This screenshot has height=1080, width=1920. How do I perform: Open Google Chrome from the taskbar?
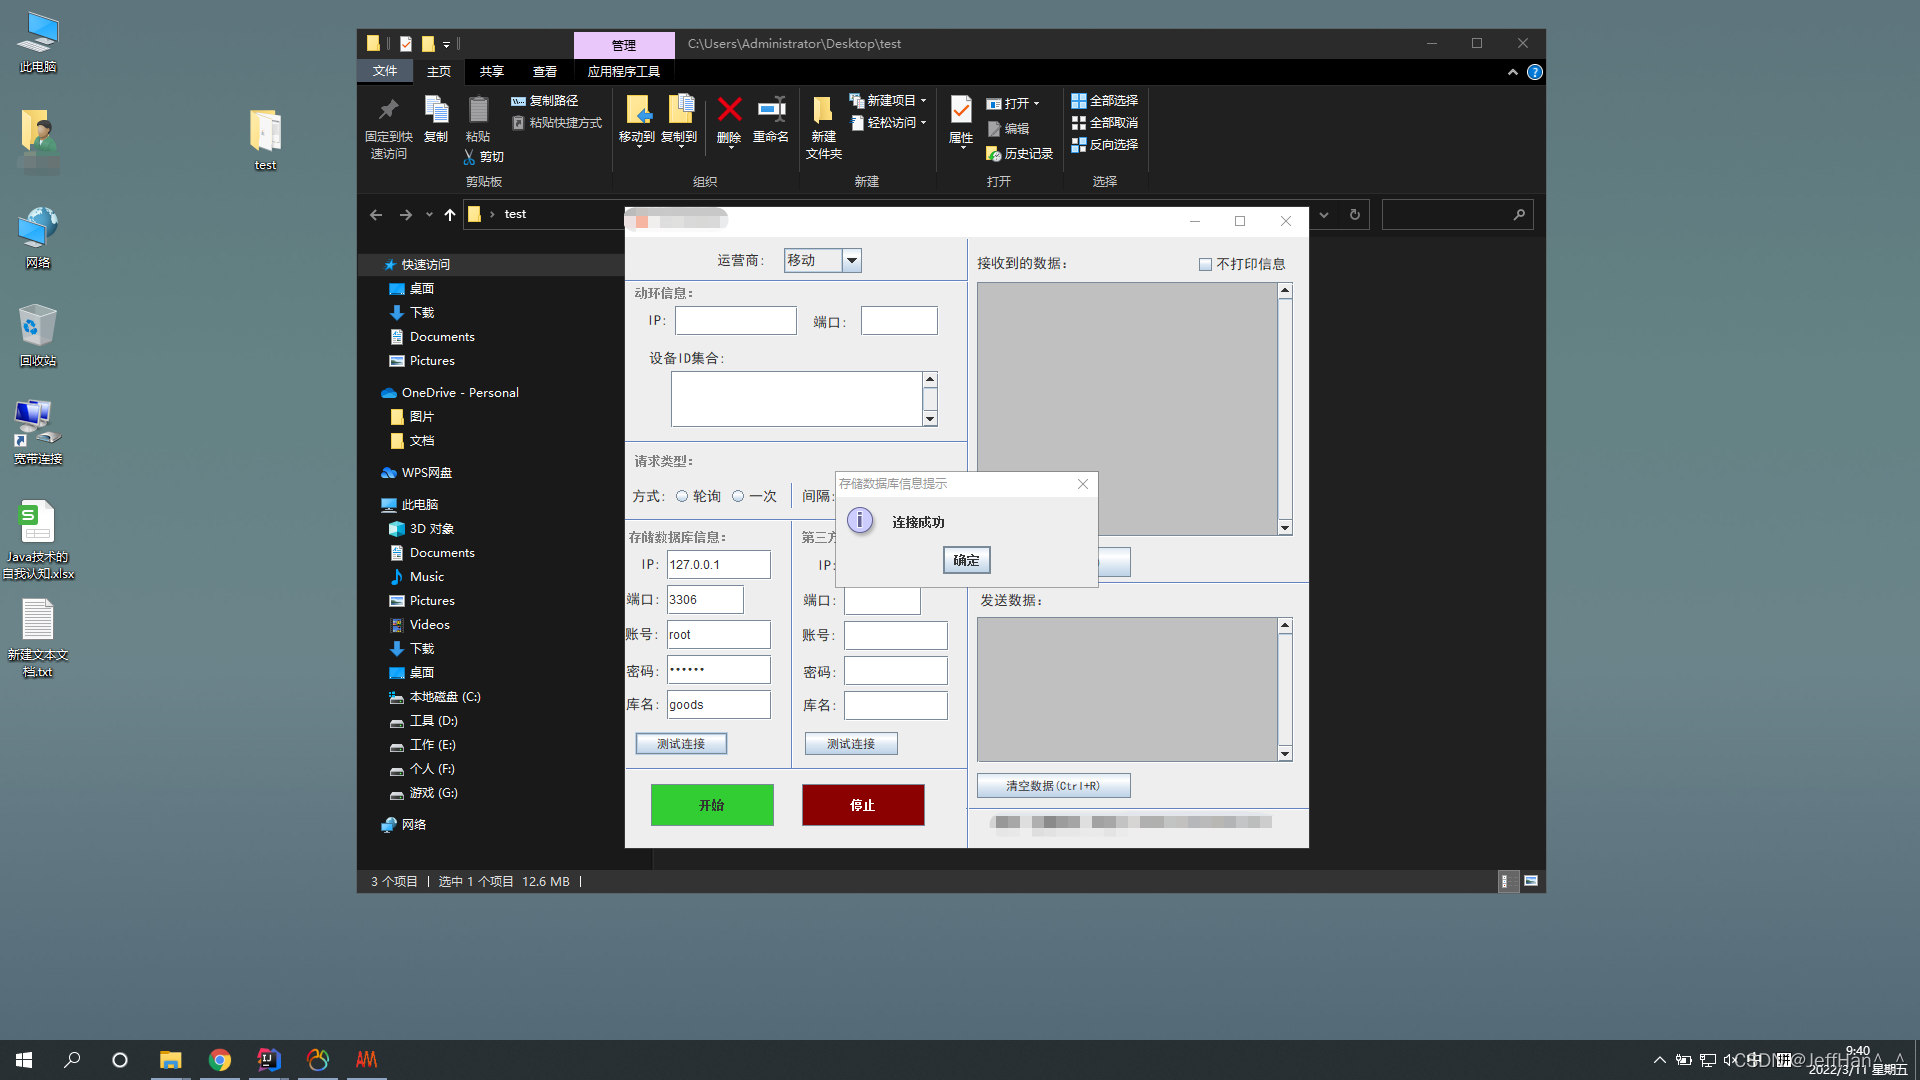tap(220, 1060)
